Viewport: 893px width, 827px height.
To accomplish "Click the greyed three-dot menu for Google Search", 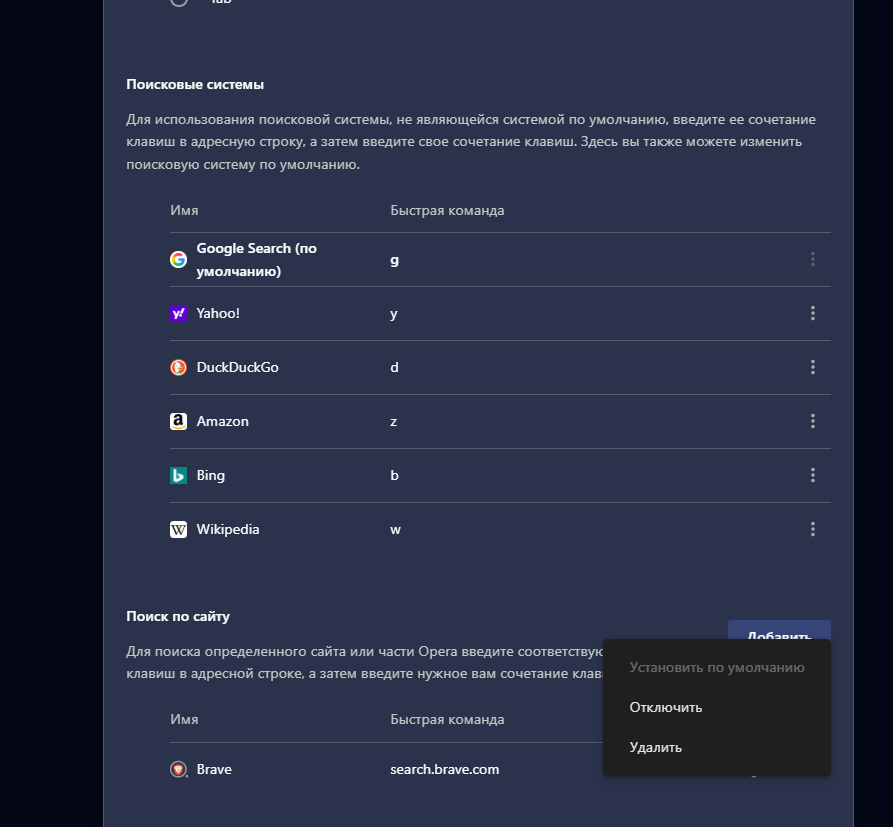I will pyautogui.click(x=812, y=260).
